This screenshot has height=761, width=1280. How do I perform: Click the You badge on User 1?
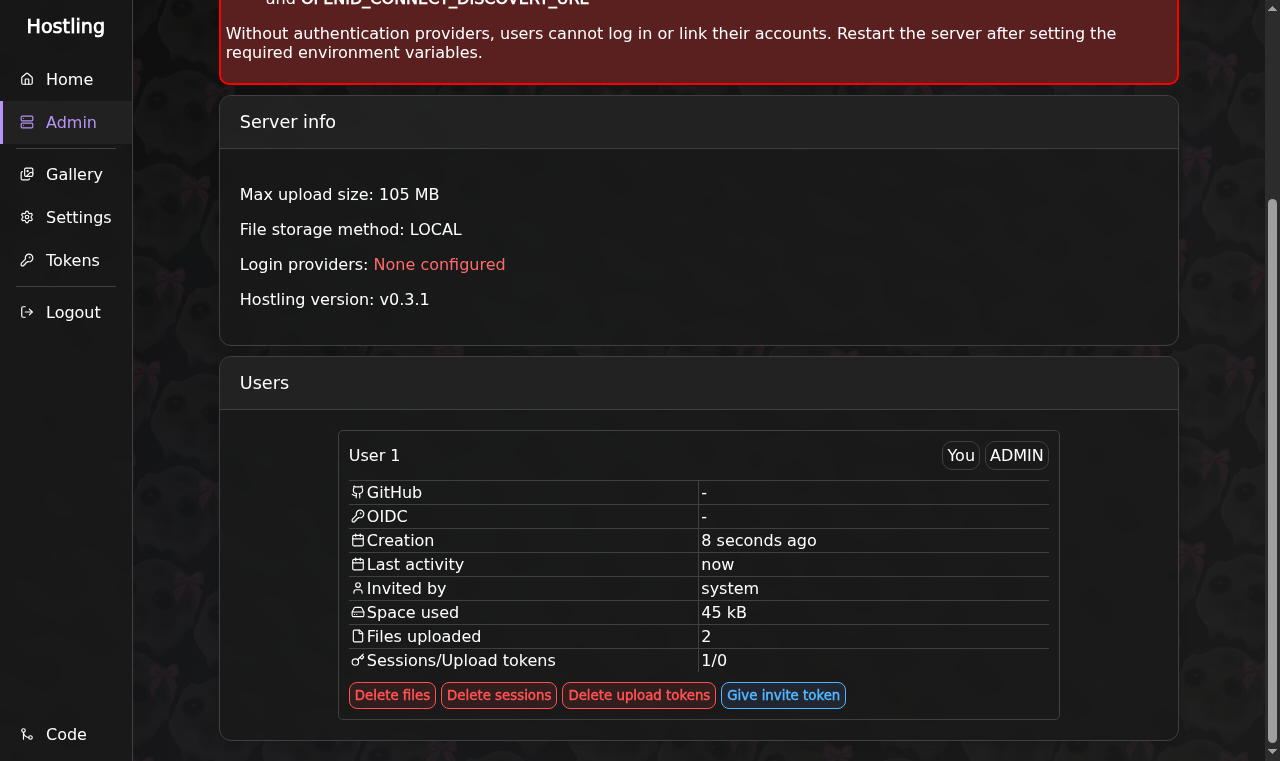coord(961,455)
